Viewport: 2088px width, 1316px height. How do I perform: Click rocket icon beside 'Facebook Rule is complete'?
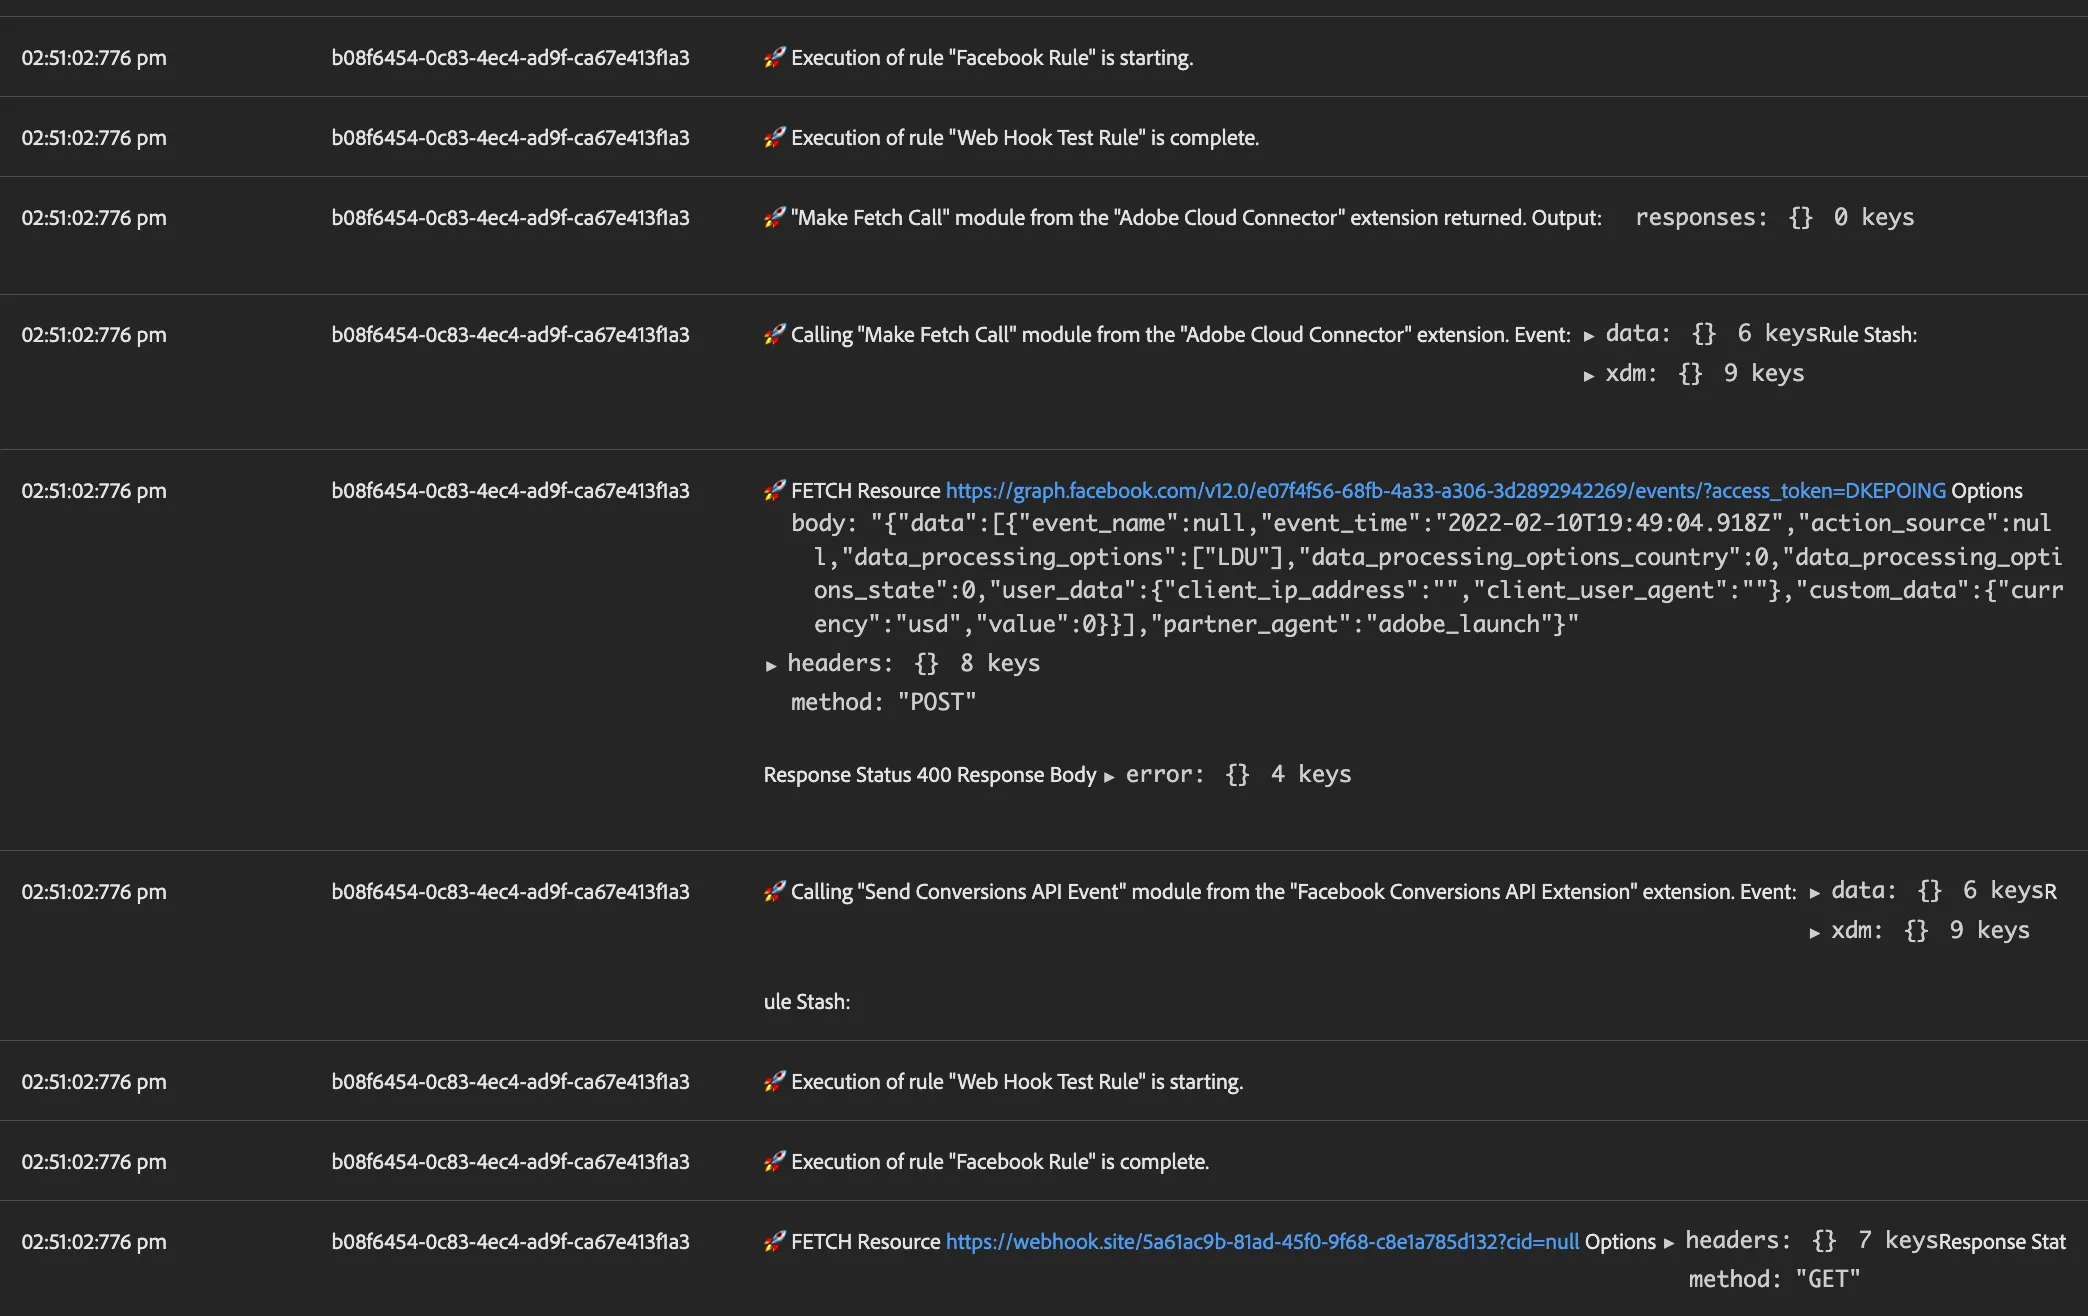(775, 1161)
